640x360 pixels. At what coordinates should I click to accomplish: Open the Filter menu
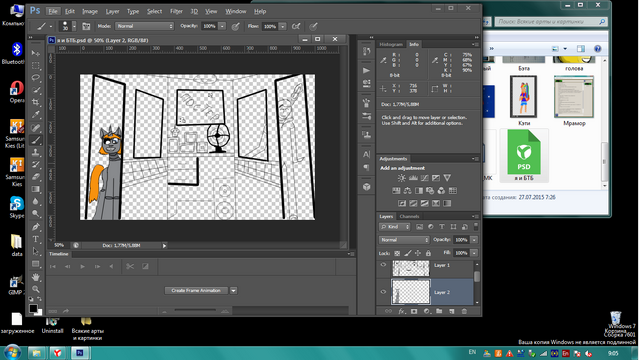[176, 11]
